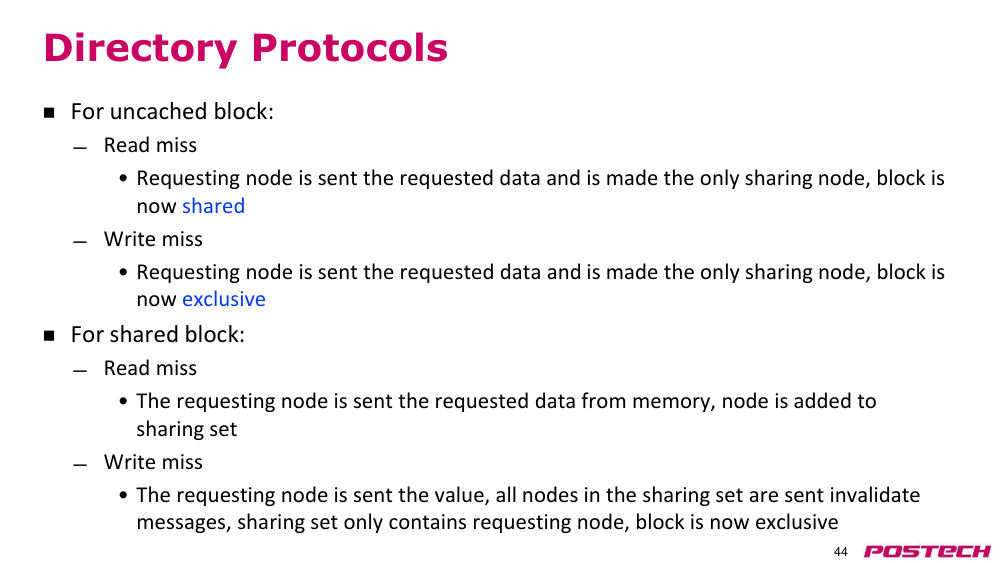1000x563 pixels.
Task: Click the dash bullet before the first Read miss
Action: [x=80, y=149]
